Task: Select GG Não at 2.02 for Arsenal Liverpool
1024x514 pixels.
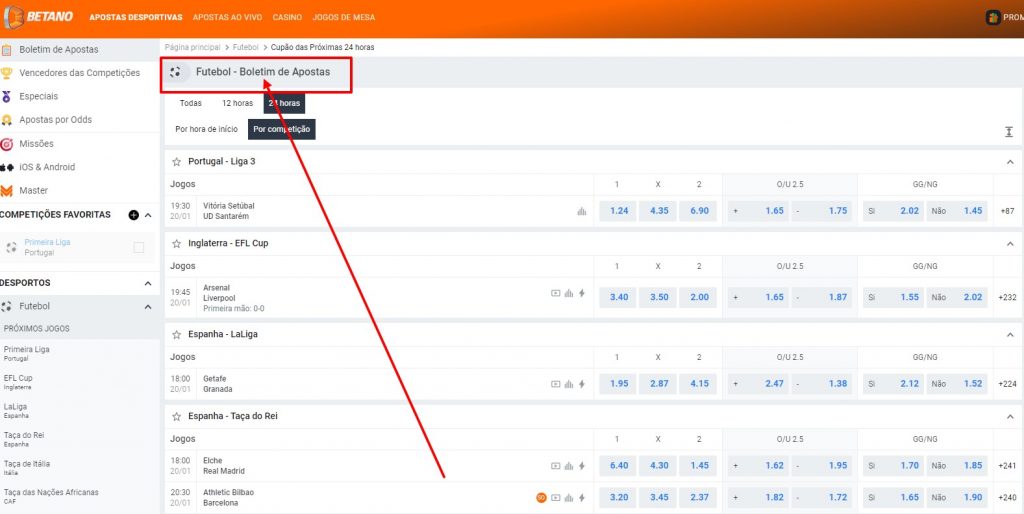Action: [x=957, y=297]
